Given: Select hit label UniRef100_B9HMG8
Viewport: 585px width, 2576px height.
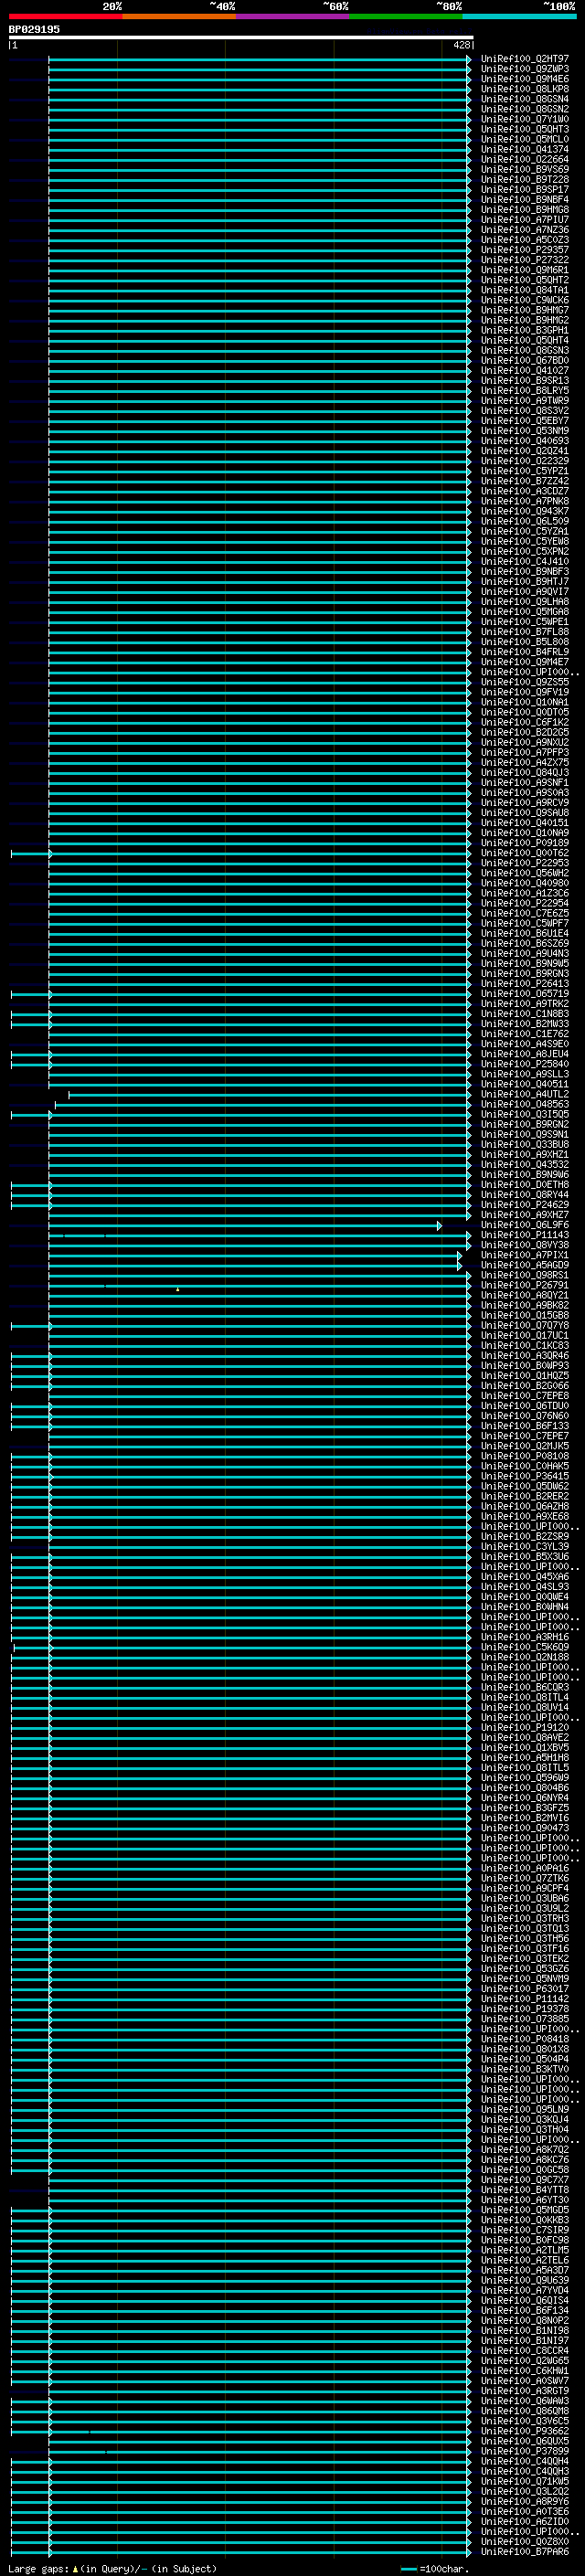Looking at the screenshot, I should 525,209.
